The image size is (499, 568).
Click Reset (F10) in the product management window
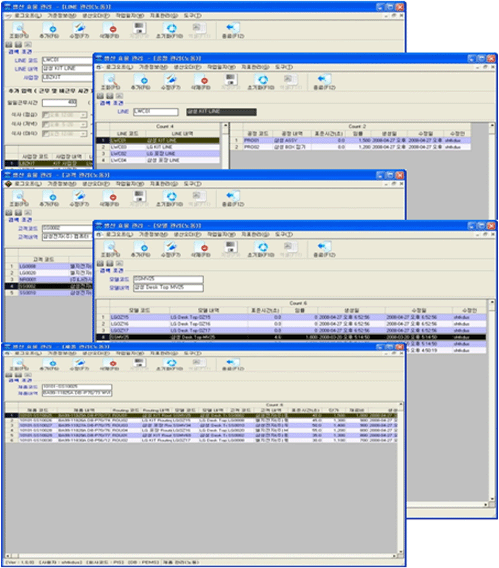[x=169, y=364]
